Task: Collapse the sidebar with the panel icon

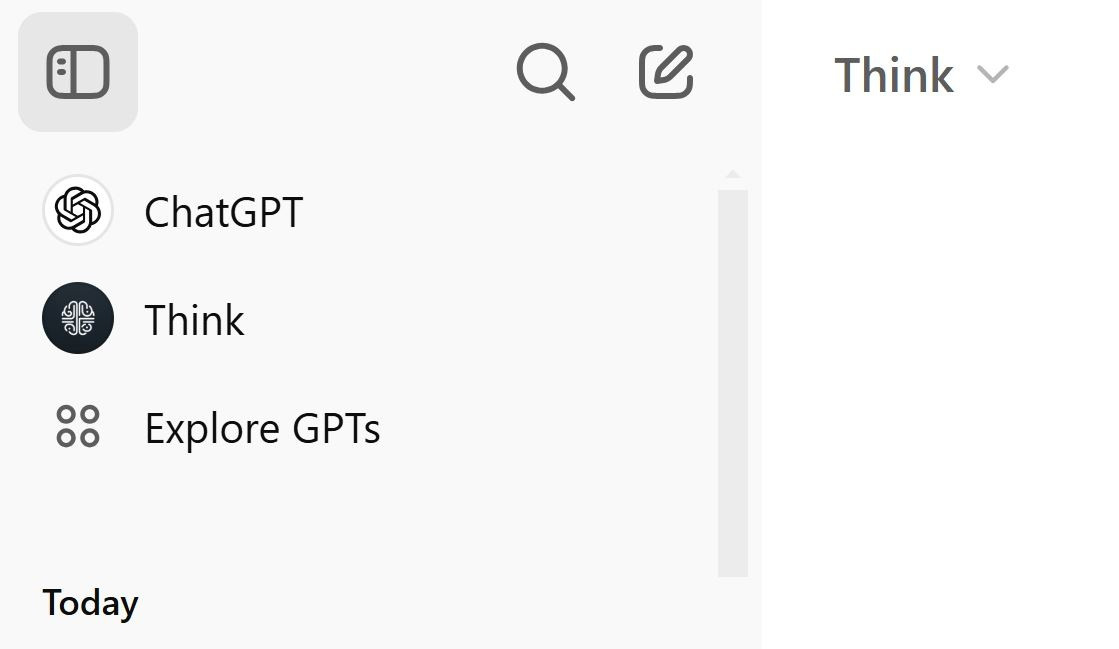Action: (78, 72)
